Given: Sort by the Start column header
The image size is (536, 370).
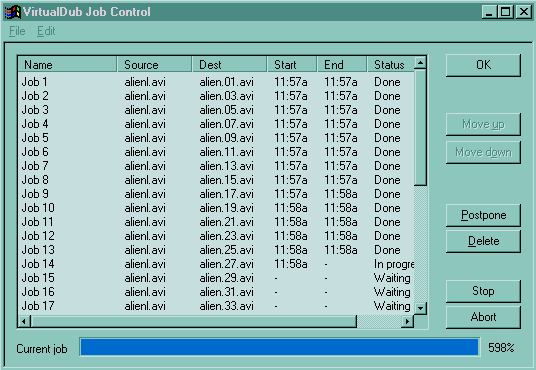Looking at the screenshot, I should [292, 65].
